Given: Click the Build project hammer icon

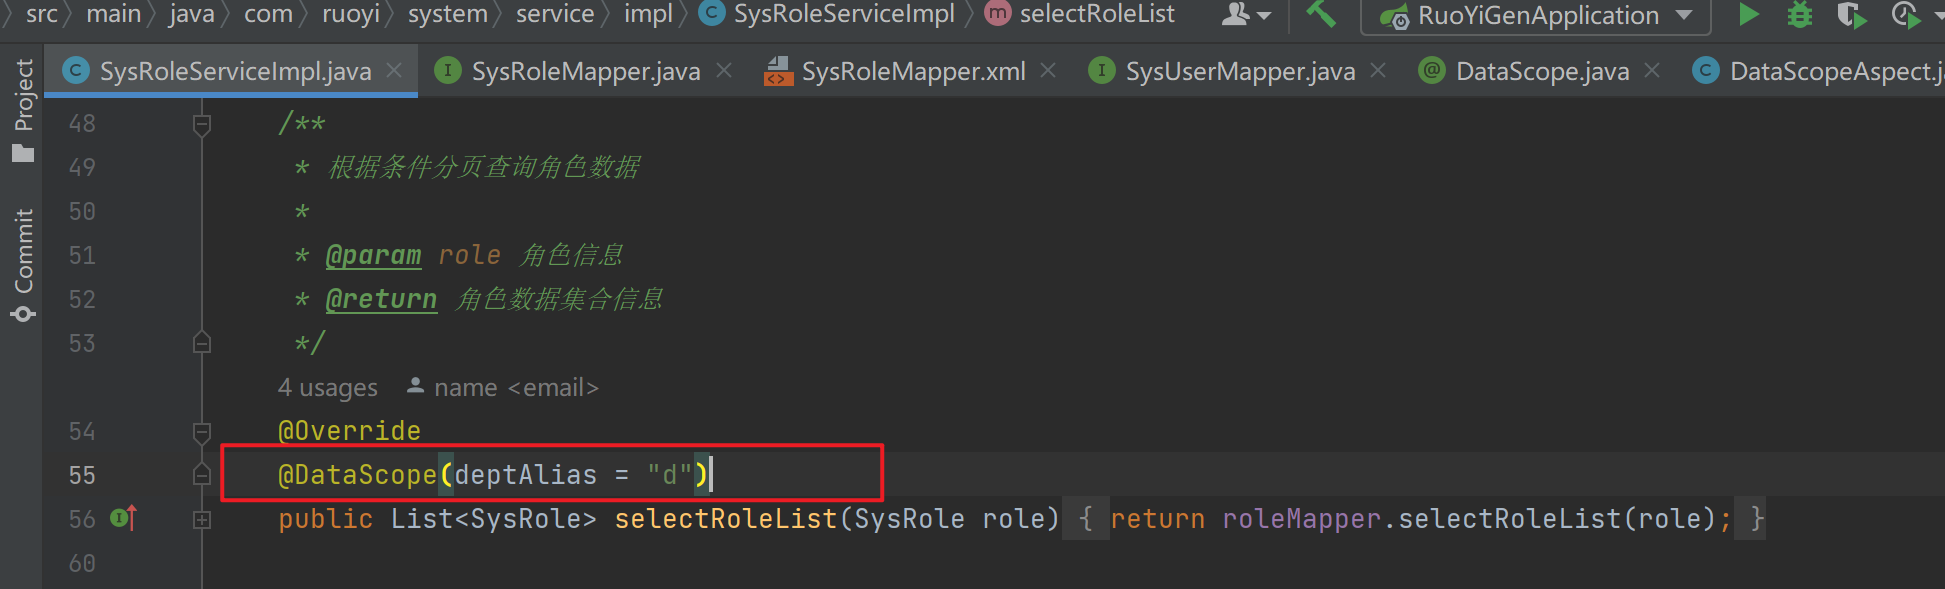Looking at the screenshot, I should click(x=1321, y=14).
